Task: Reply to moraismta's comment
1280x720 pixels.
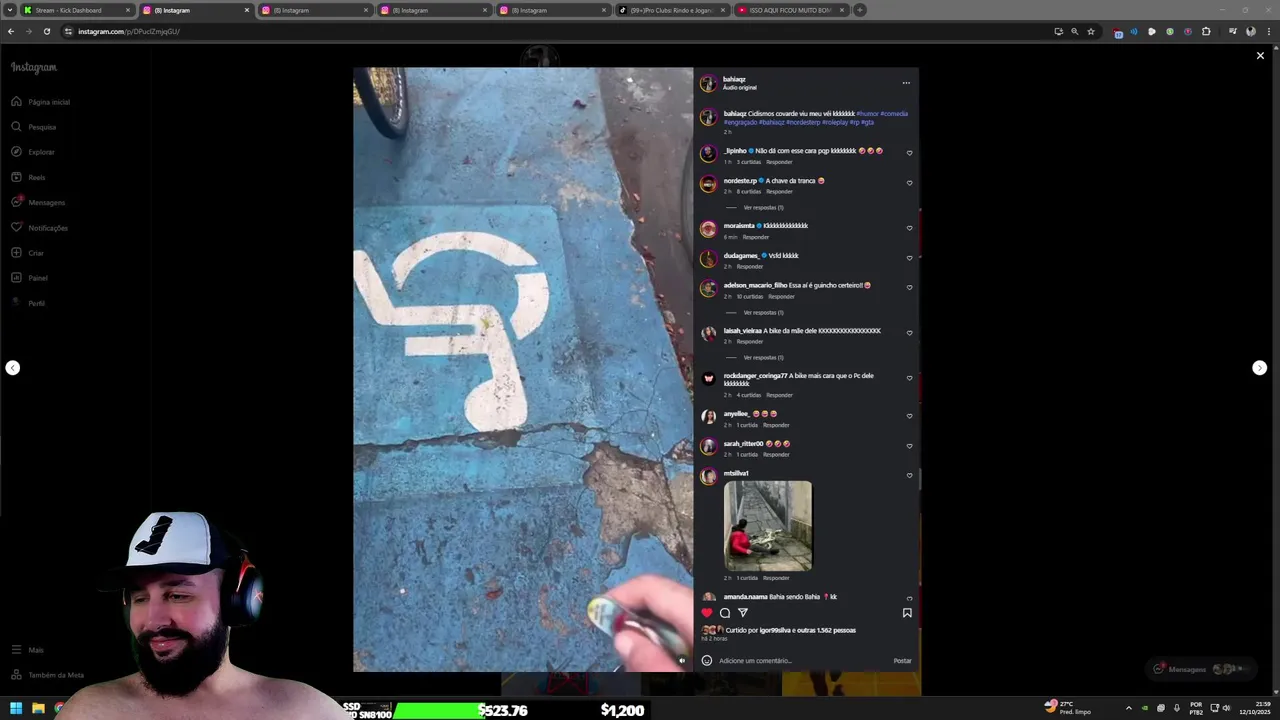Action: click(x=756, y=237)
